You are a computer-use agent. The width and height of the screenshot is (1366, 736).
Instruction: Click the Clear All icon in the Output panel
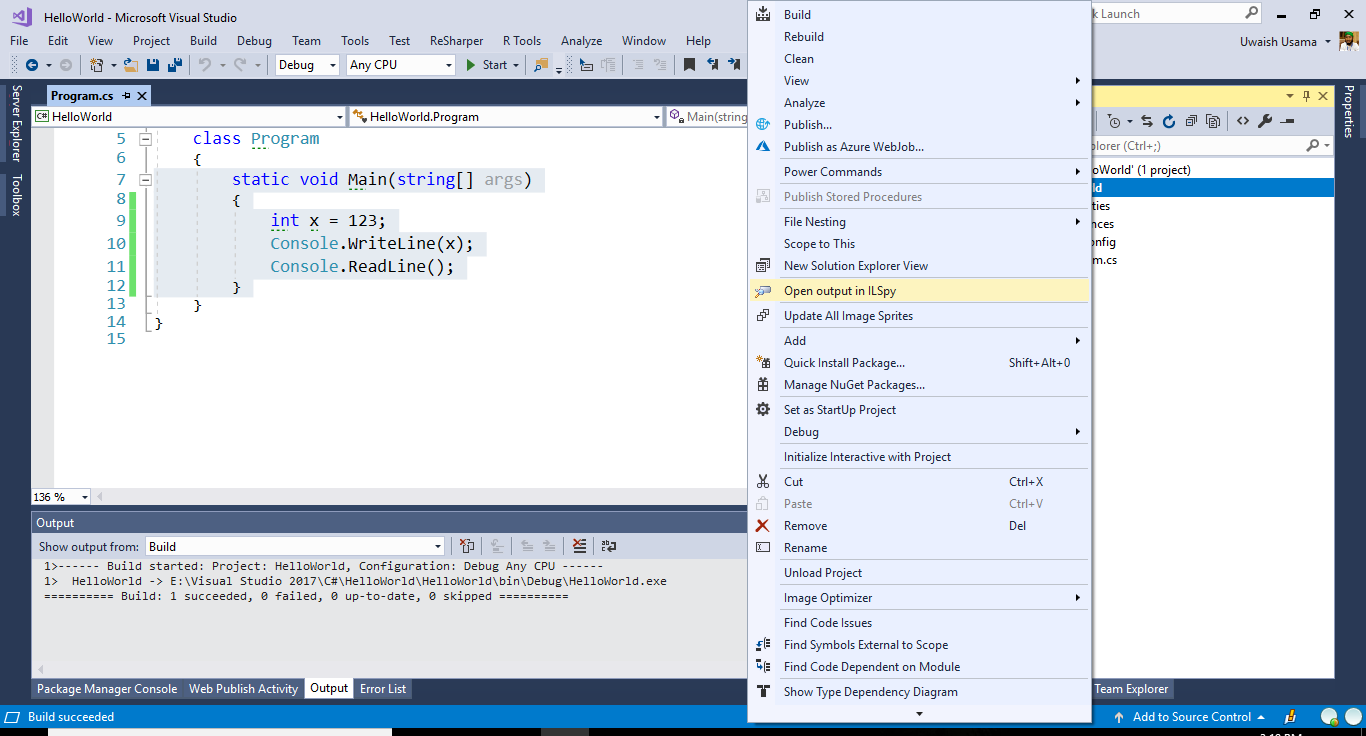tap(579, 546)
